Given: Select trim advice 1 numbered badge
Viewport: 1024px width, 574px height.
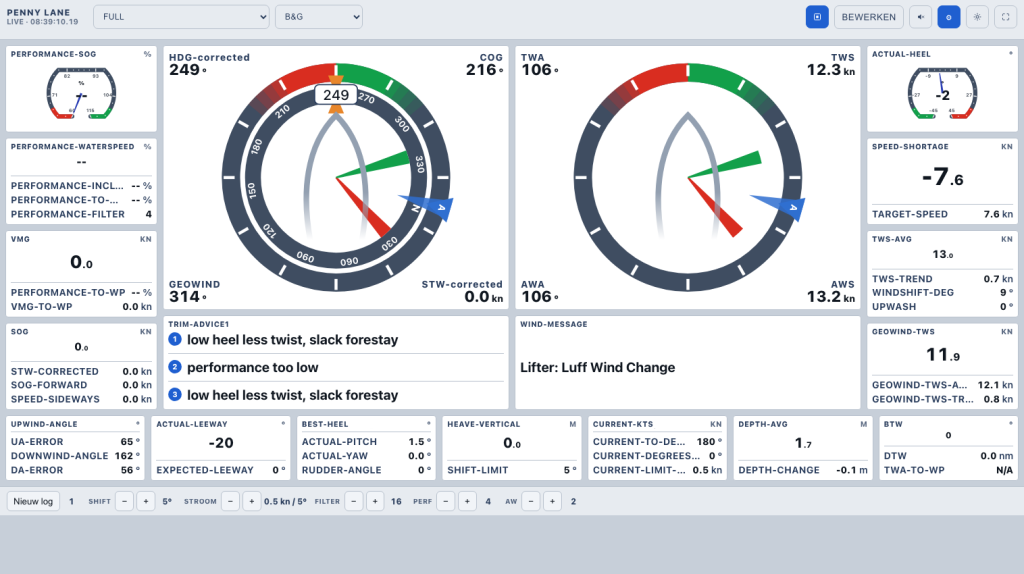Looking at the screenshot, I should (175, 340).
